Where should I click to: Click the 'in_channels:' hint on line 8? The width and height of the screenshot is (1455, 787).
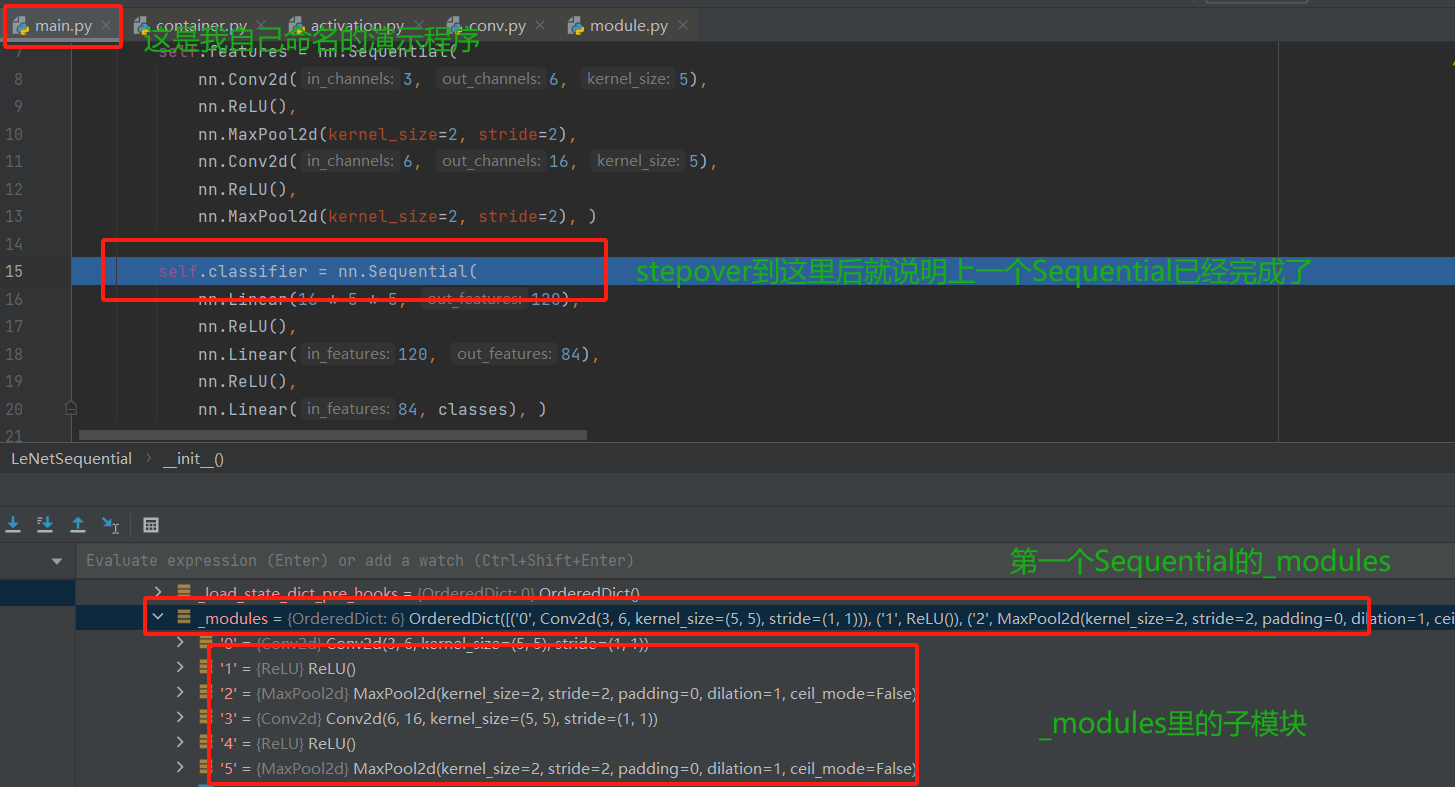click(350, 79)
